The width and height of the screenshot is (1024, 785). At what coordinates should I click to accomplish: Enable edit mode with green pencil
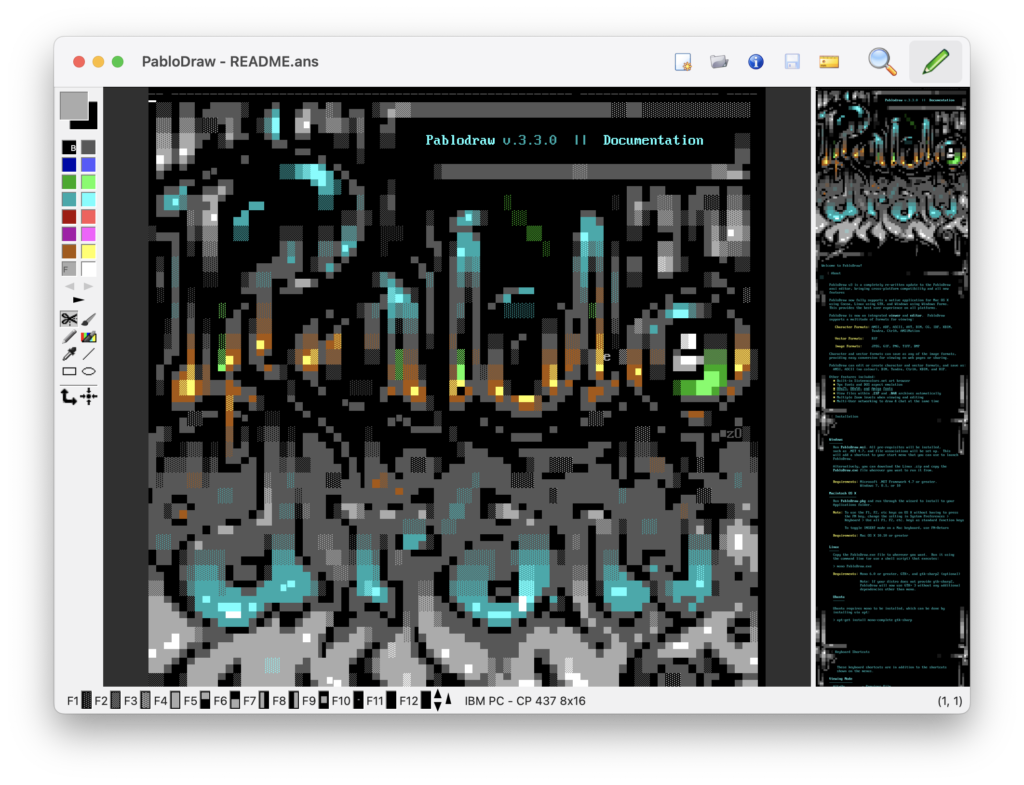coord(935,61)
